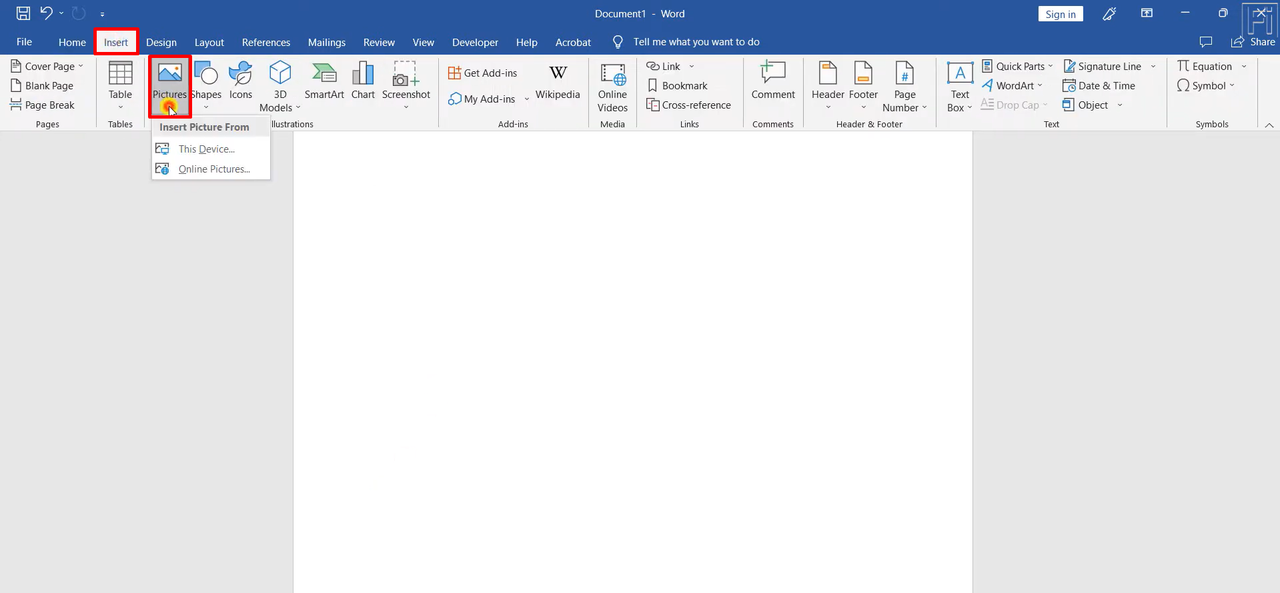
Task: Open the Equation menu
Action: [1211, 66]
